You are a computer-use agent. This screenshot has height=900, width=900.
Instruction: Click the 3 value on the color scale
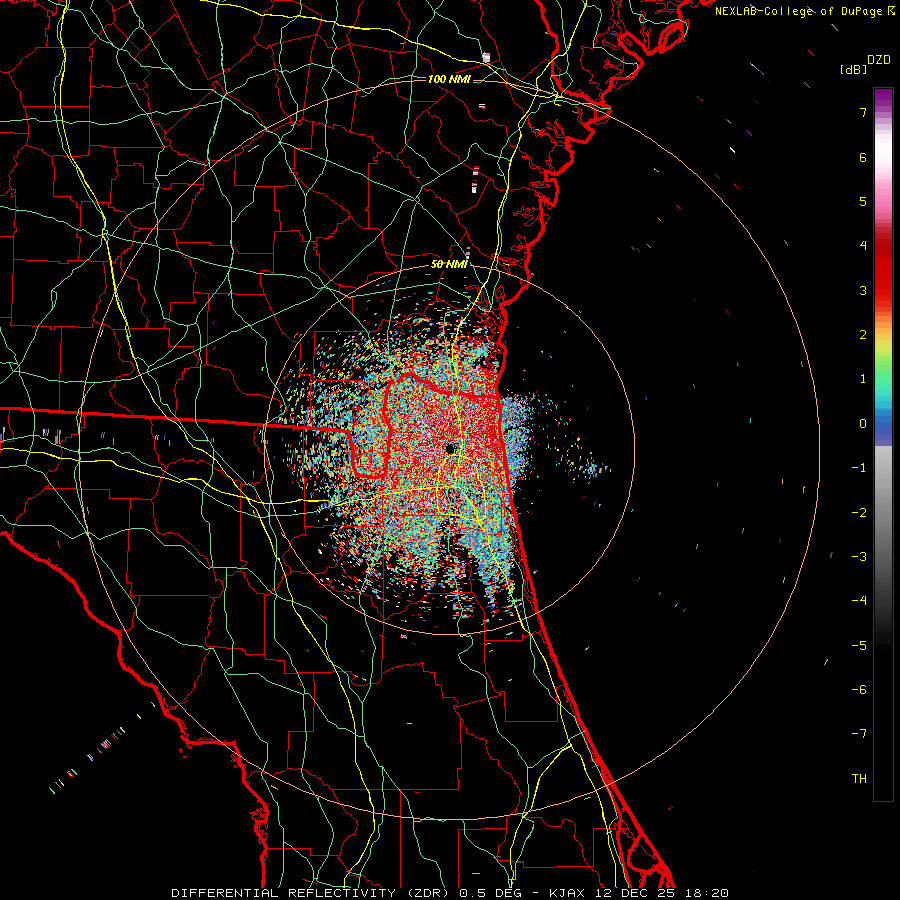click(863, 290)
